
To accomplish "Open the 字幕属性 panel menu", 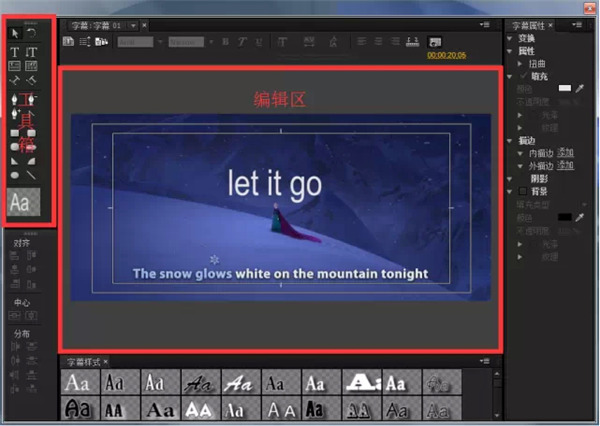I will pos(577,25).
